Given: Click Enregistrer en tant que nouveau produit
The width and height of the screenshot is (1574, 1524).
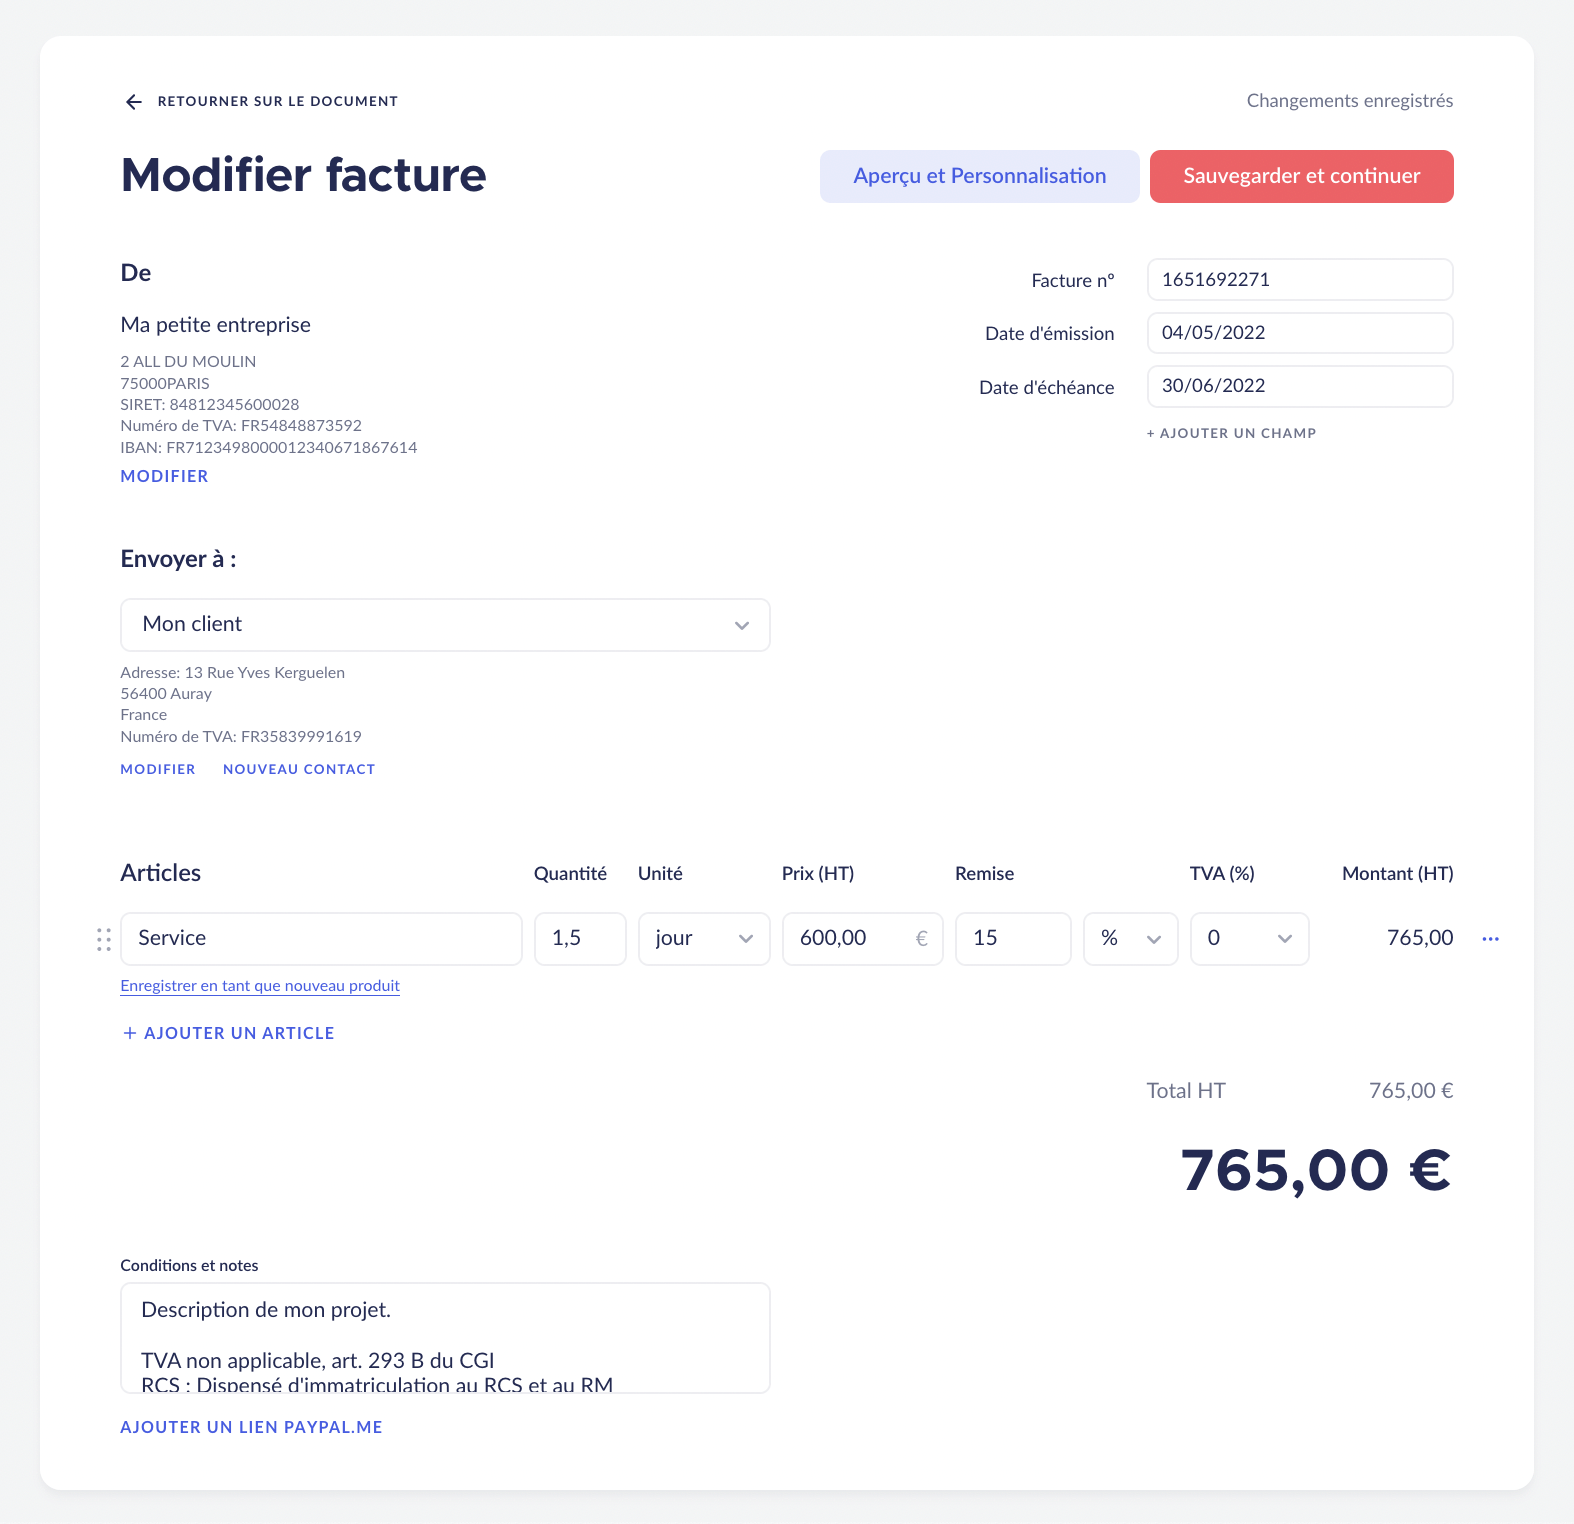Looking at the screenshot, I should tap(260, 986).
